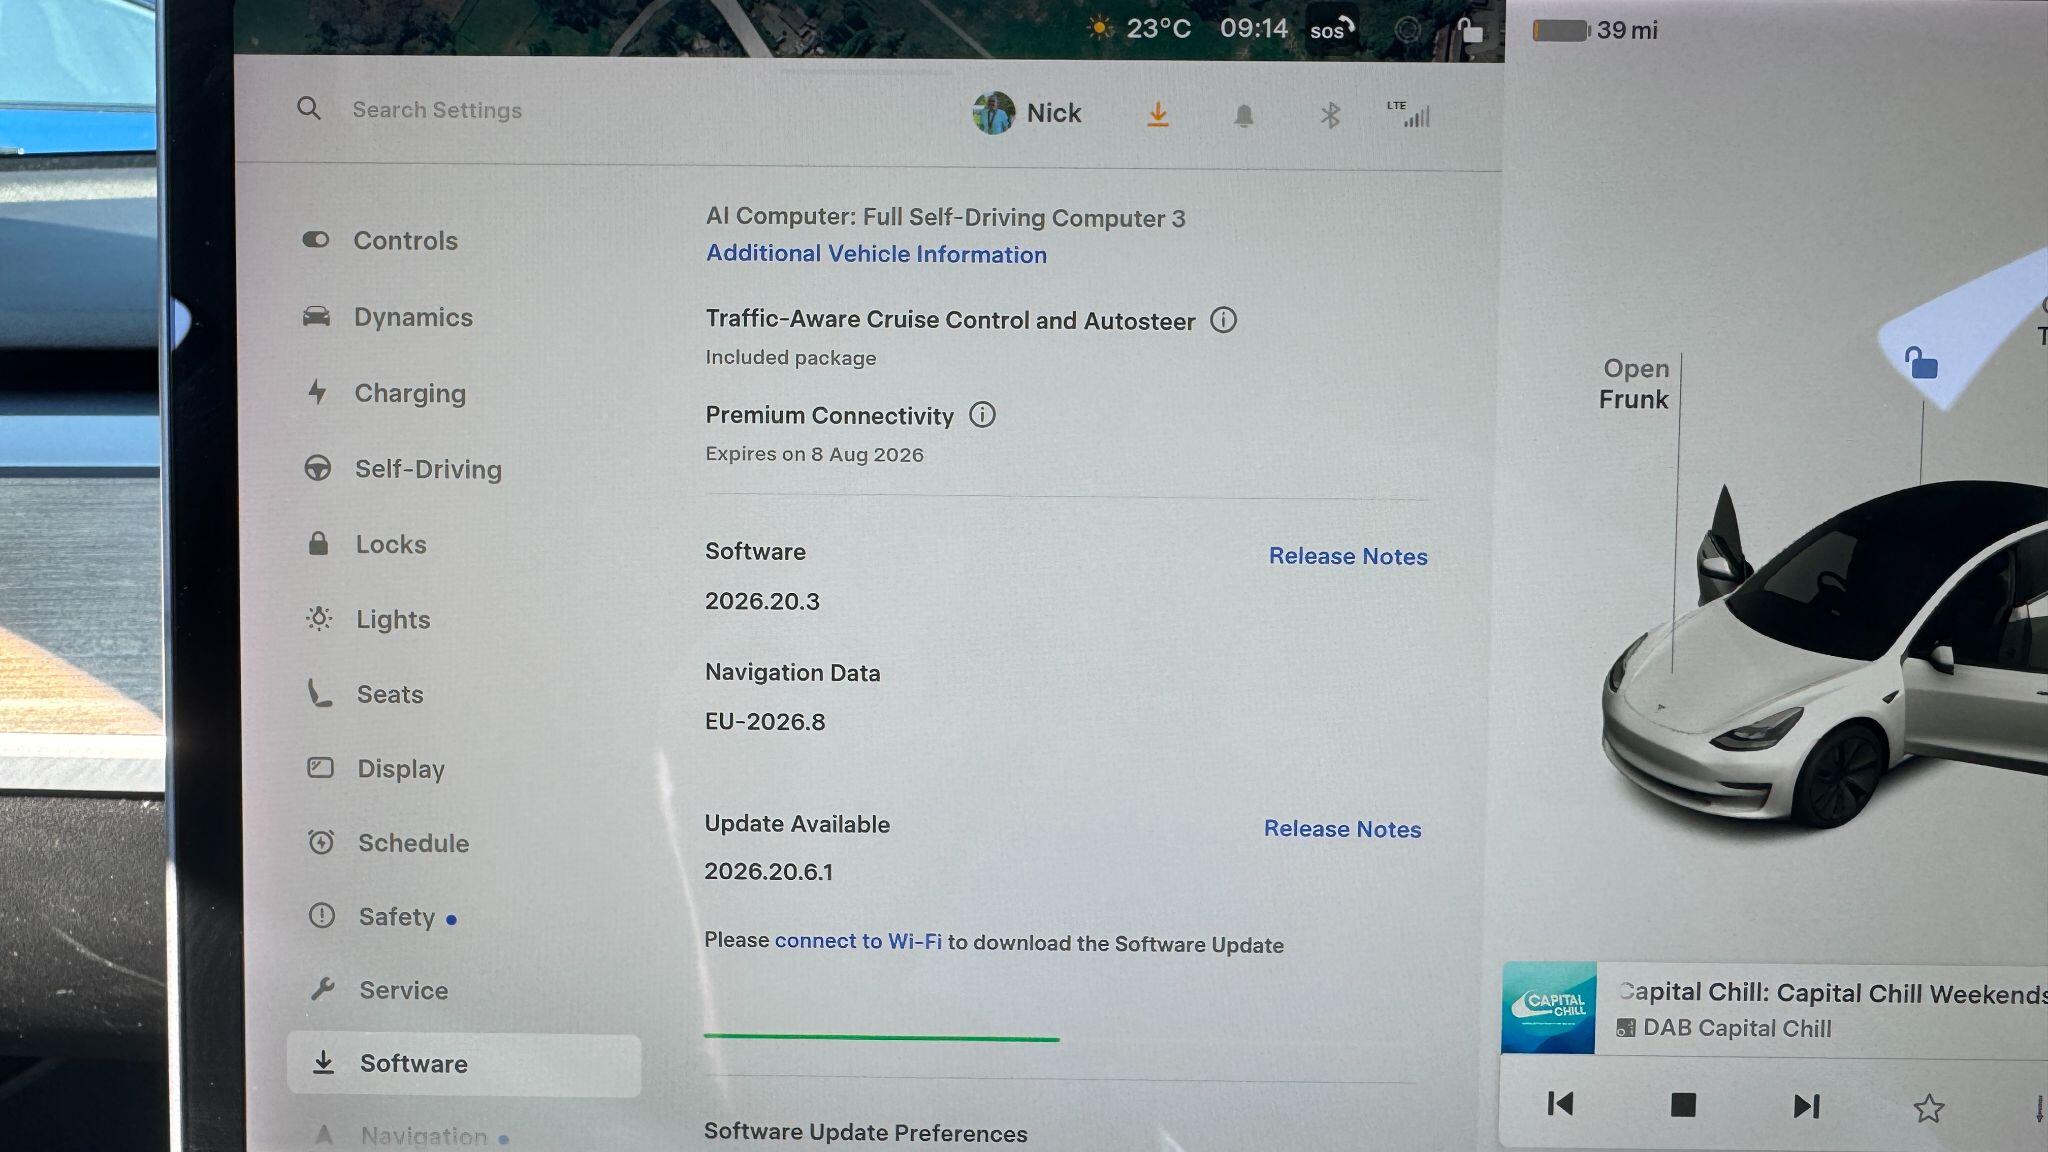Tap the Full Self-Driving Computer 3 line

[x=945, y=217]
